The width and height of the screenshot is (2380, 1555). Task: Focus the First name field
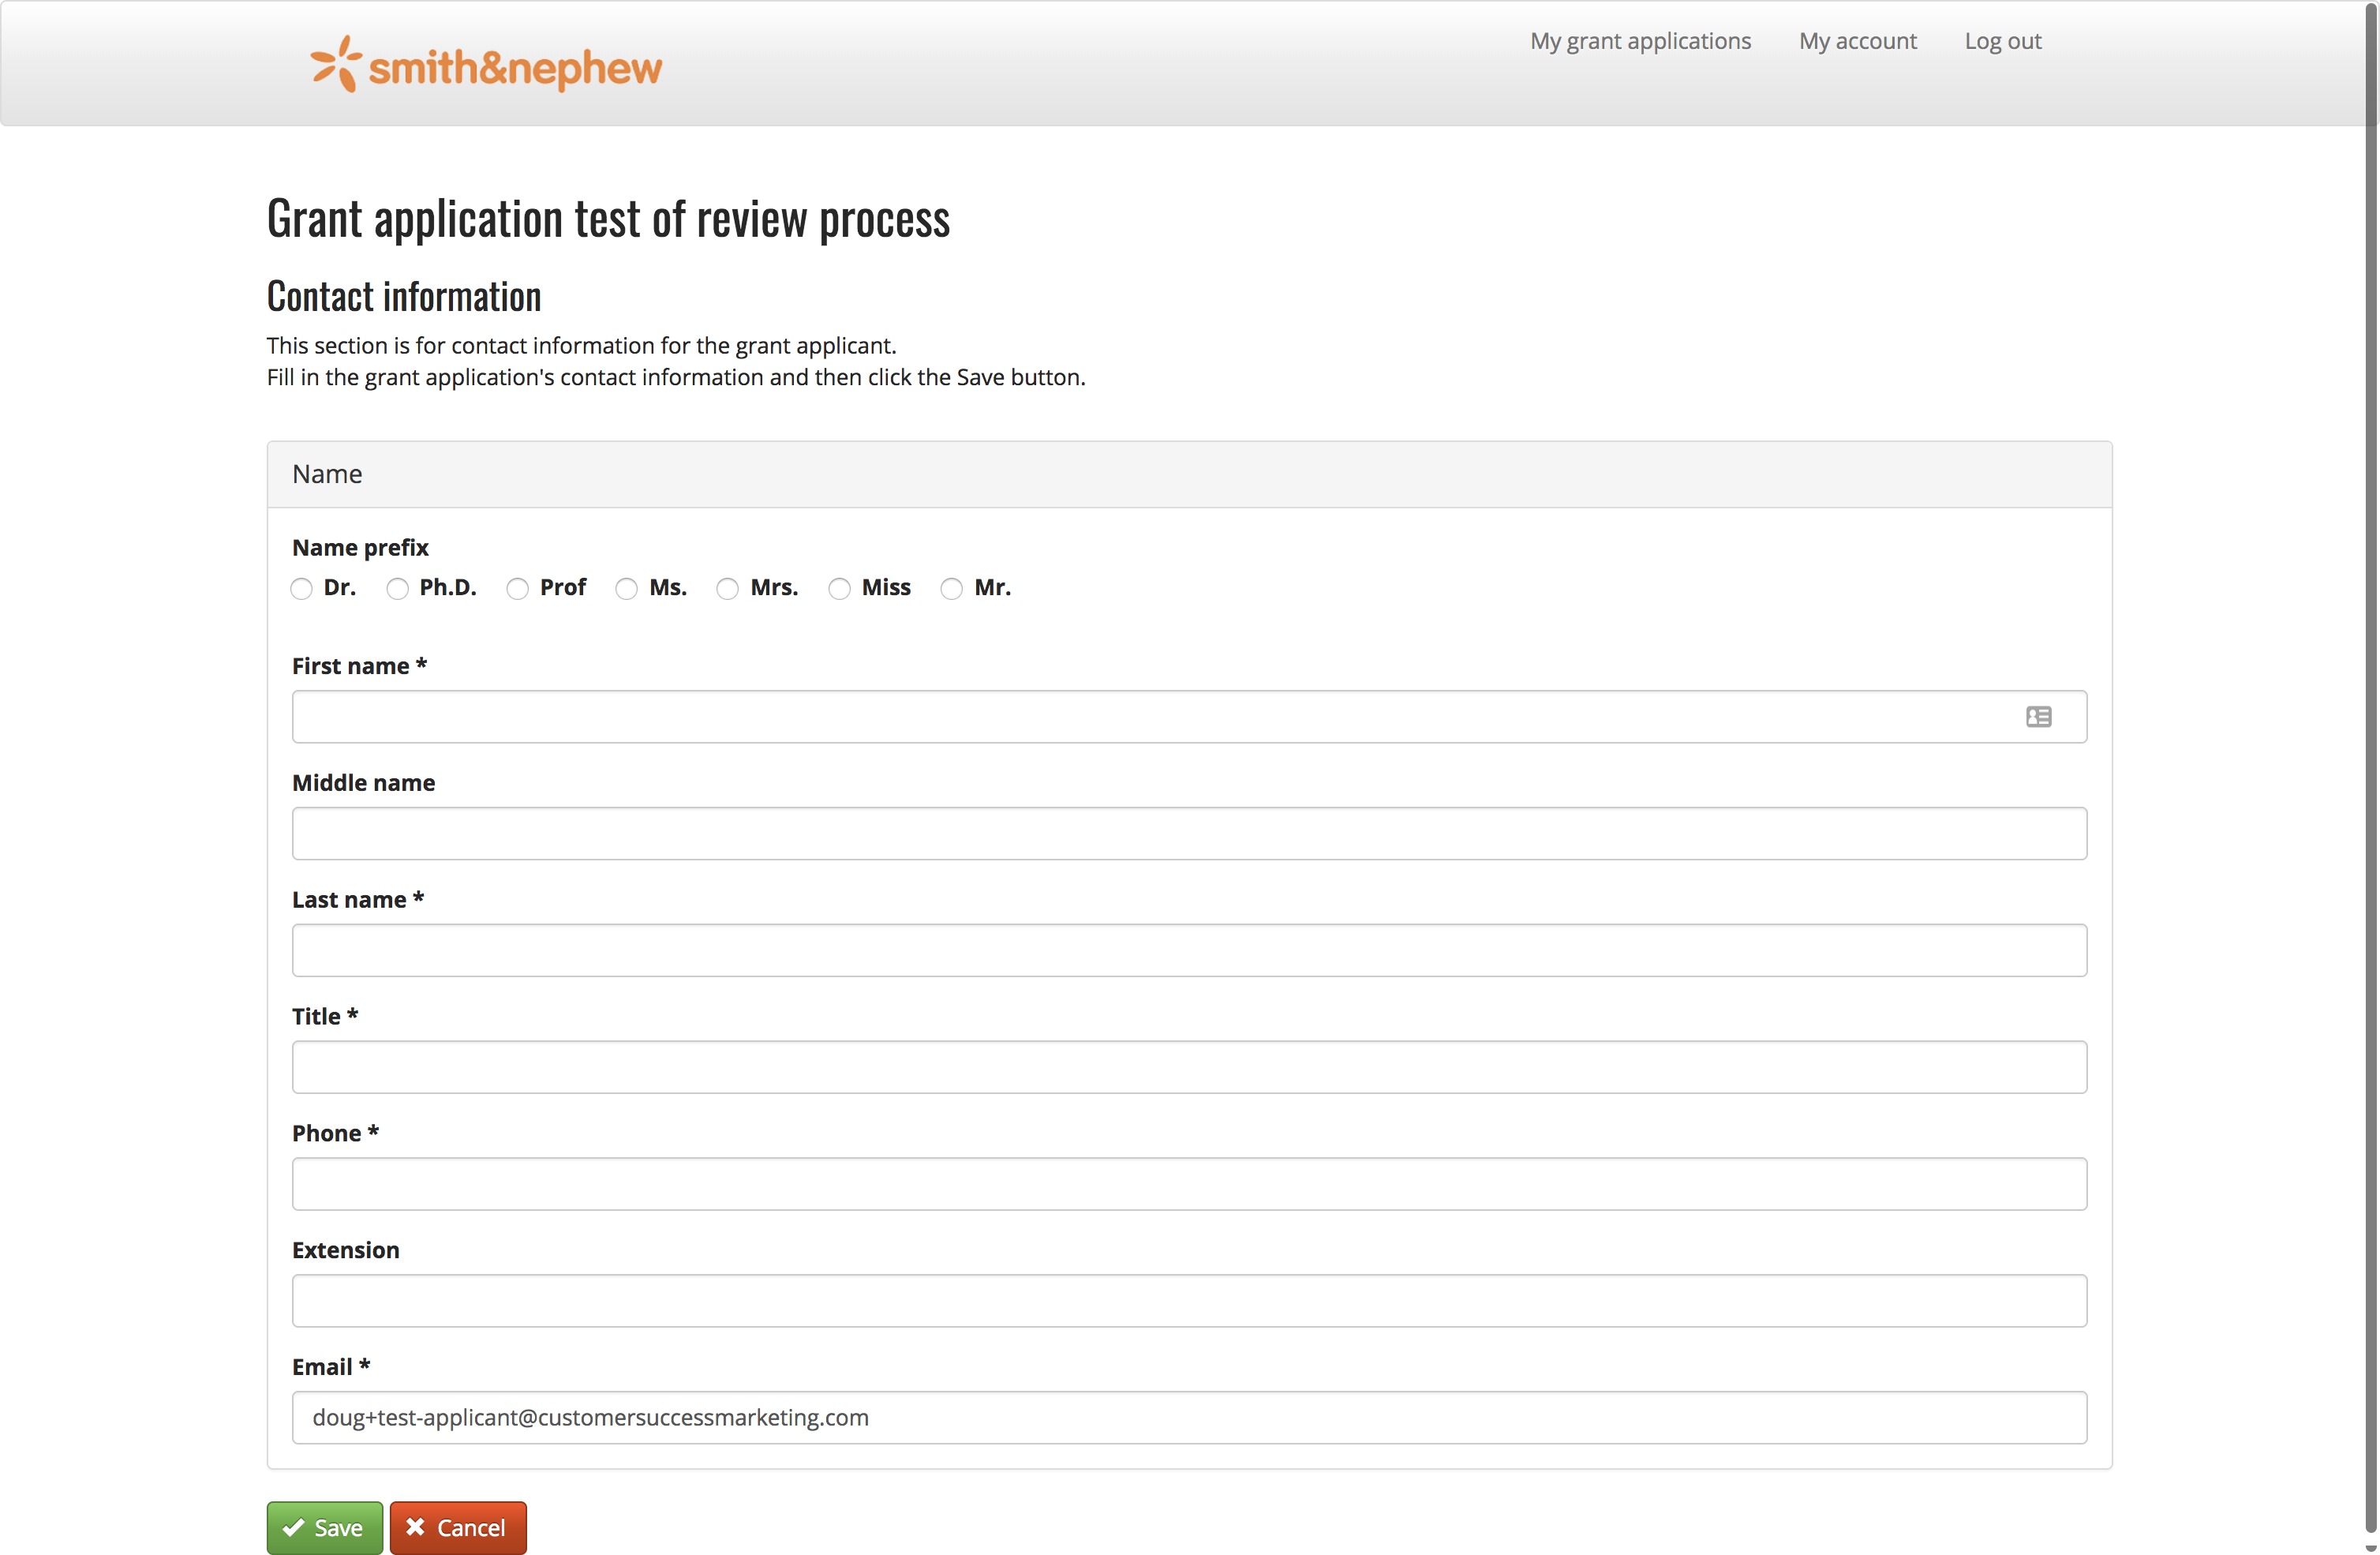(x=1150, y=717)
